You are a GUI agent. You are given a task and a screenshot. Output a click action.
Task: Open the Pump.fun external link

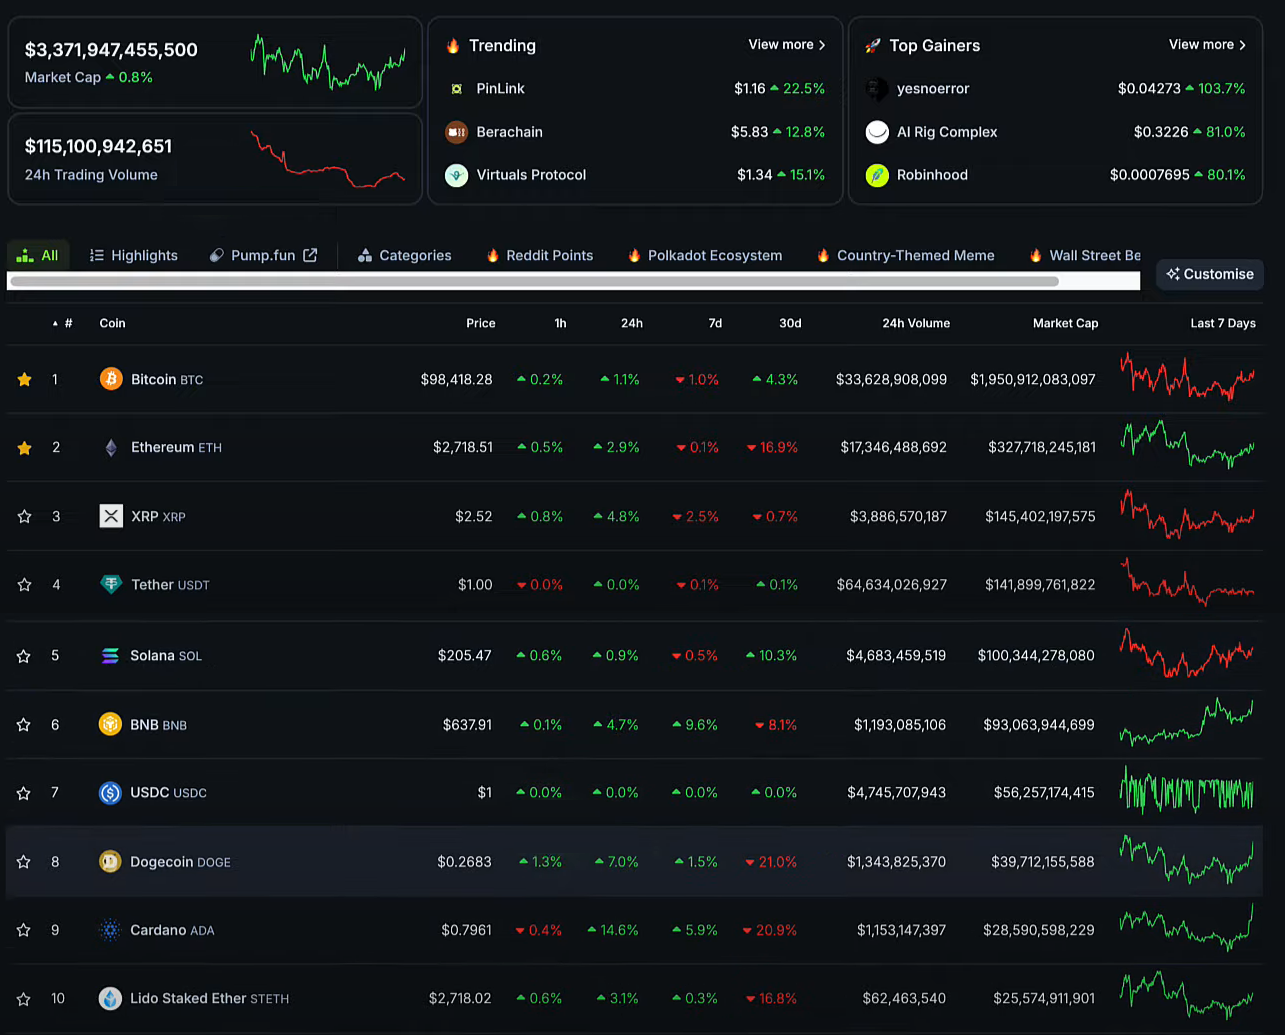coord(263,255)
